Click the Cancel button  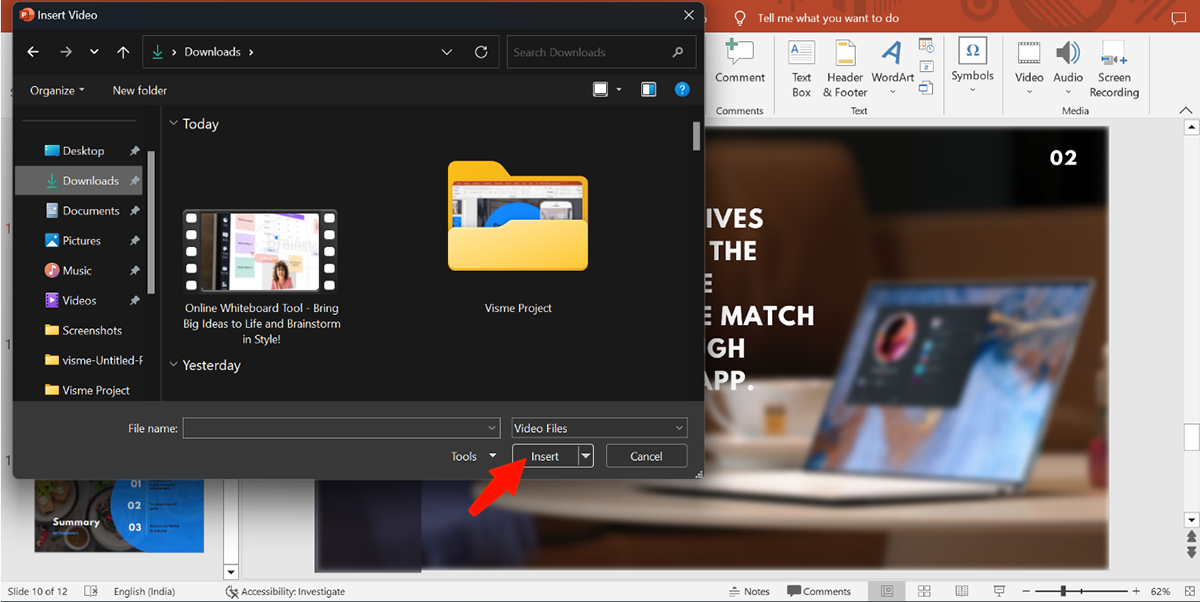tap(646, 456)
